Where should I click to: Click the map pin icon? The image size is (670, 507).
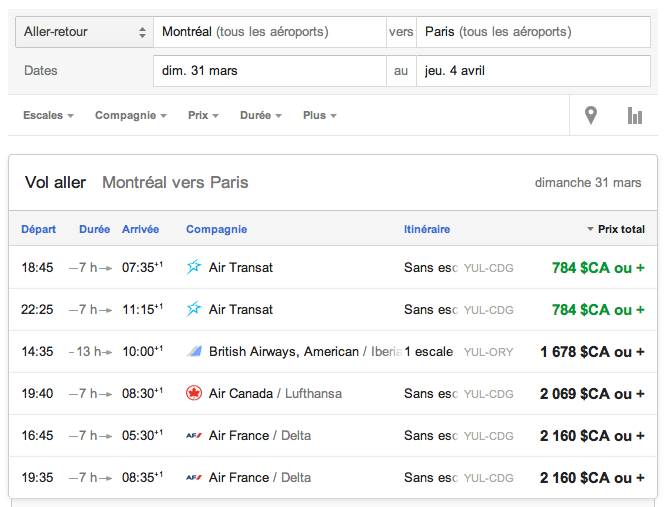(591, 116)
